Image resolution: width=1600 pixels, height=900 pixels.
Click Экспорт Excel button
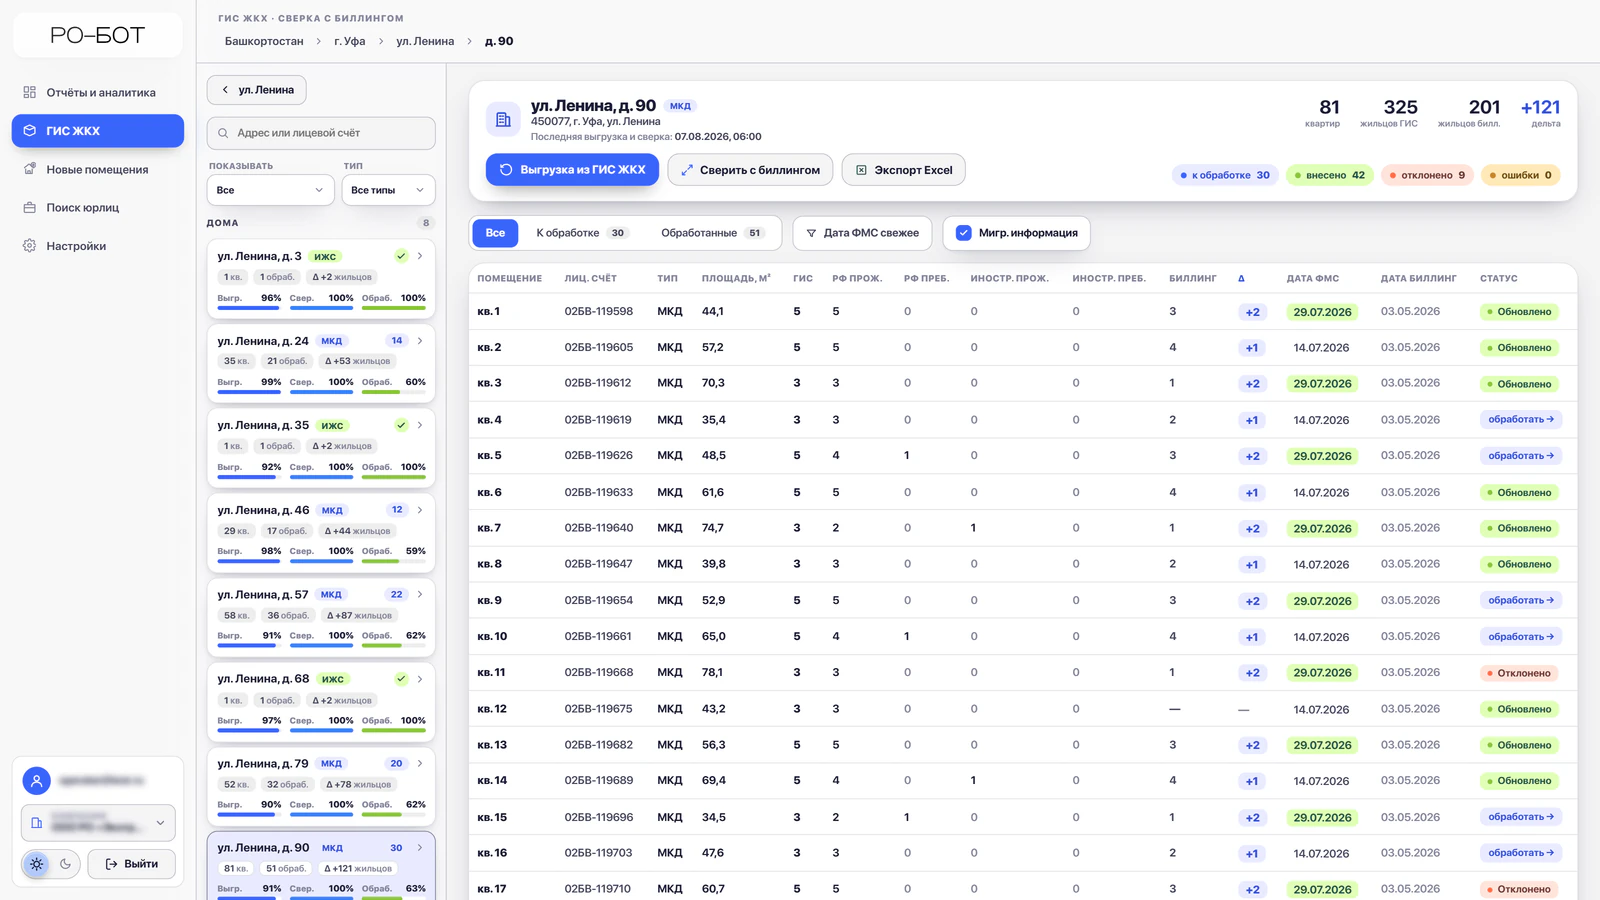[903, 170]
